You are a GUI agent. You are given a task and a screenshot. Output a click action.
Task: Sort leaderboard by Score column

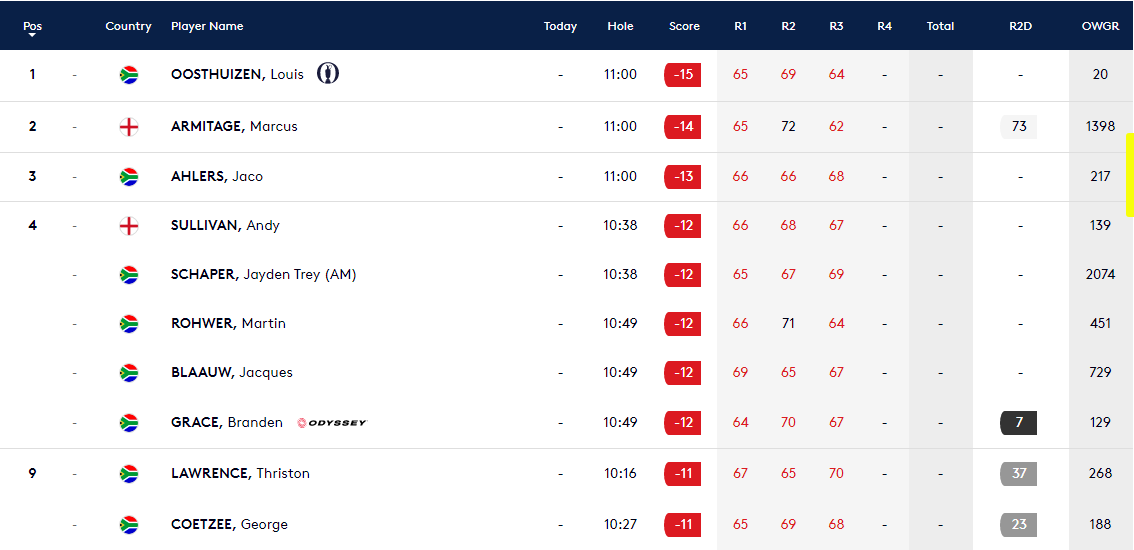point(684,26)
